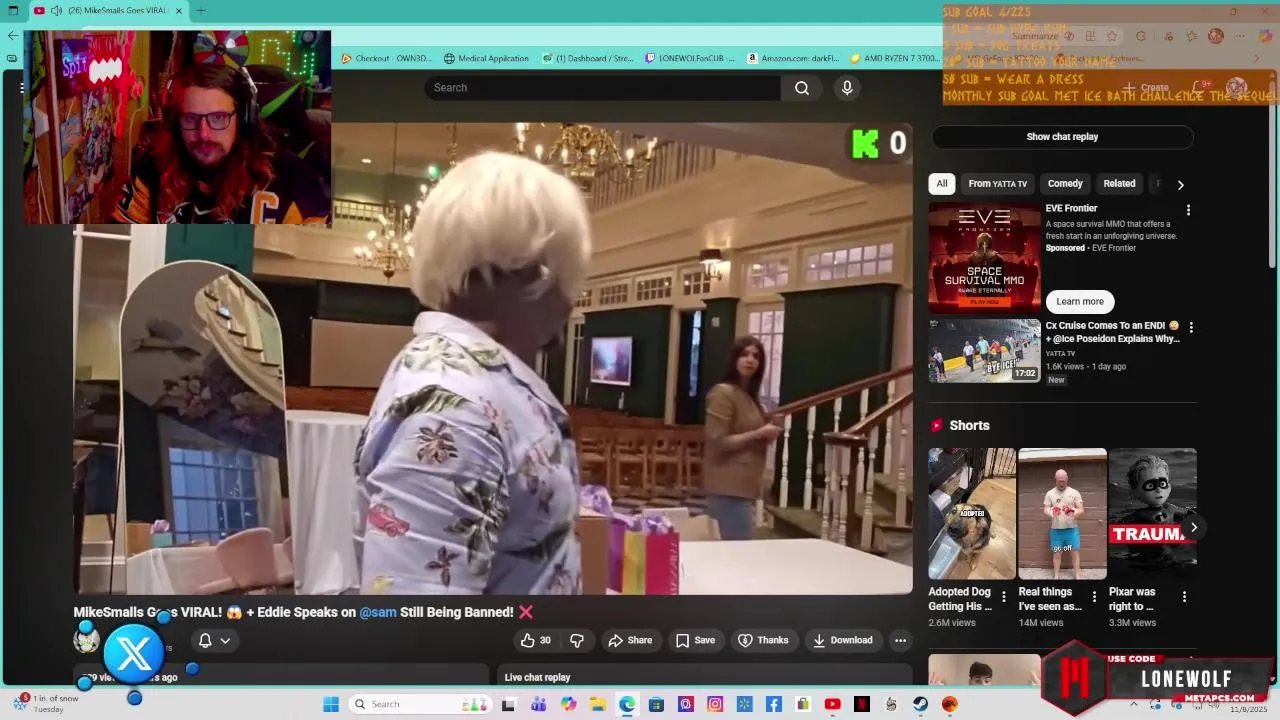Select the Related filter chip
Image resolution: width=1280 pixels, height=720 pixels.
point(1119,184)
